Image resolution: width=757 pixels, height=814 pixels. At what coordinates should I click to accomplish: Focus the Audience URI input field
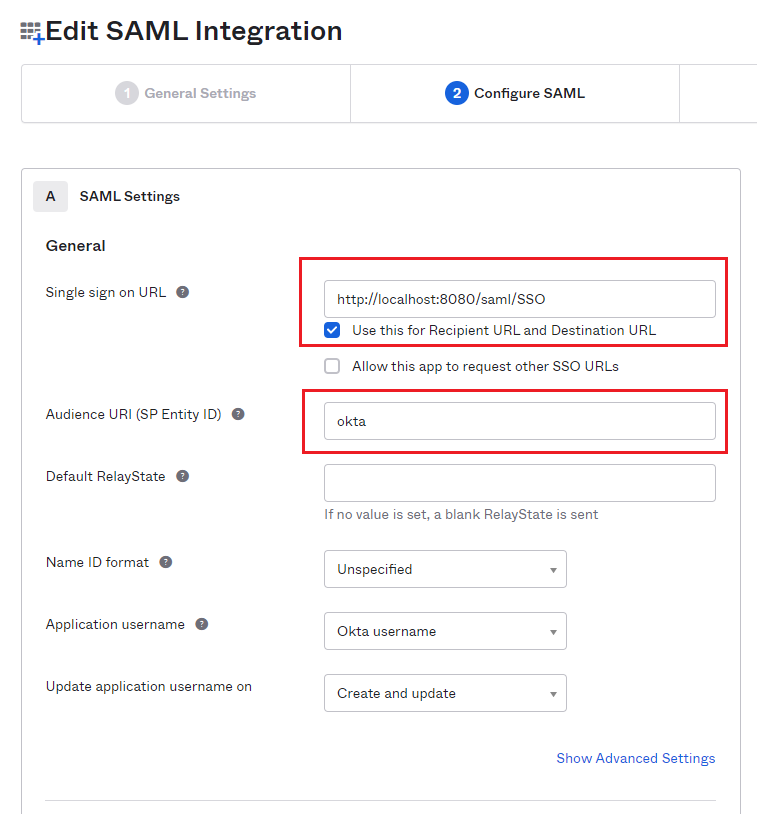(520, 421)
